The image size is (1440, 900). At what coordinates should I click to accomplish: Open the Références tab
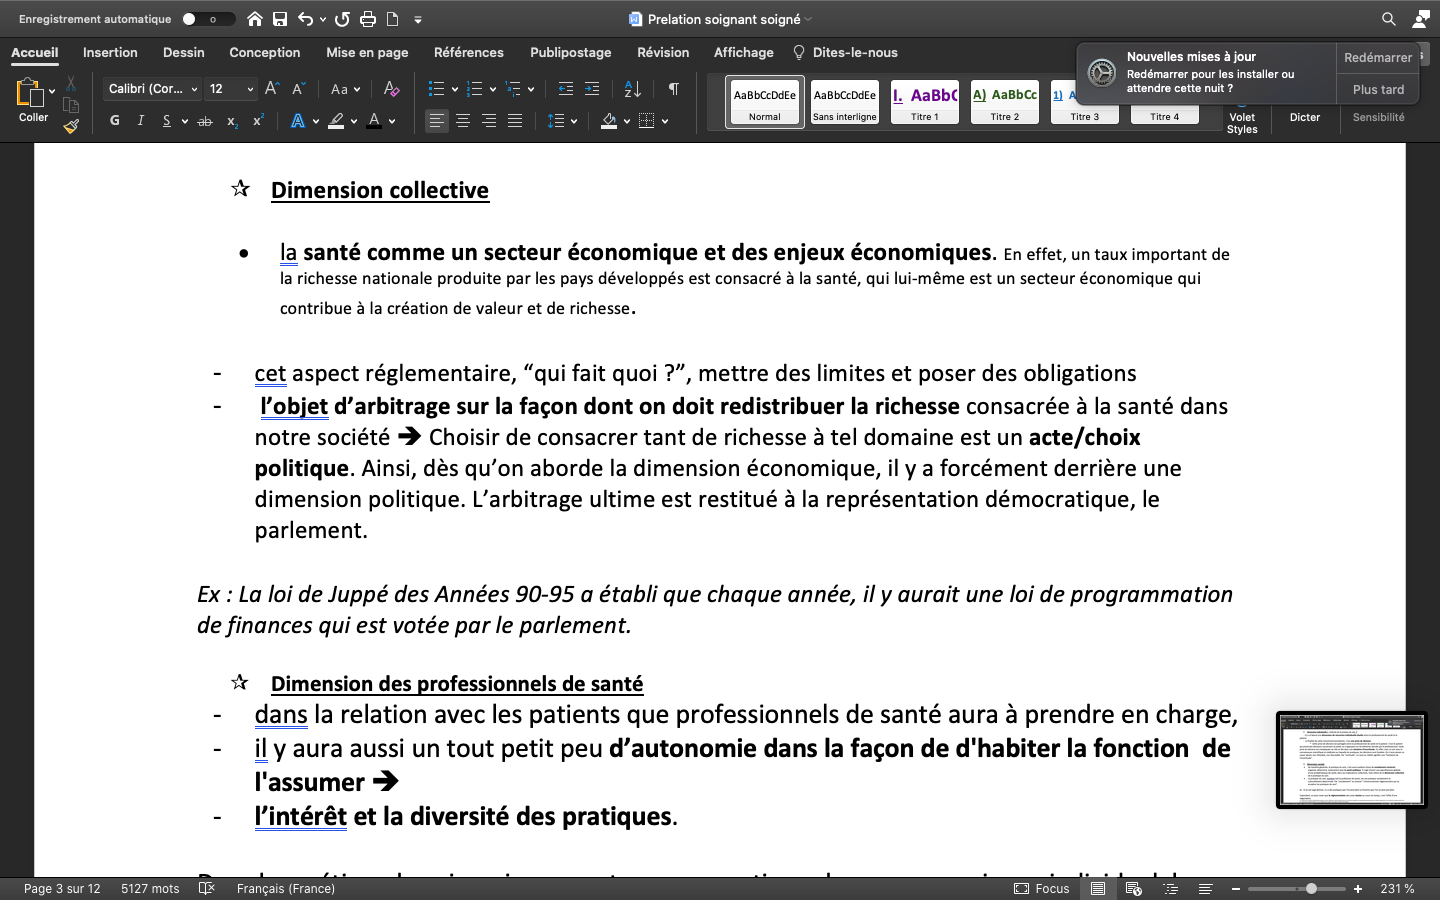(469, 52)
